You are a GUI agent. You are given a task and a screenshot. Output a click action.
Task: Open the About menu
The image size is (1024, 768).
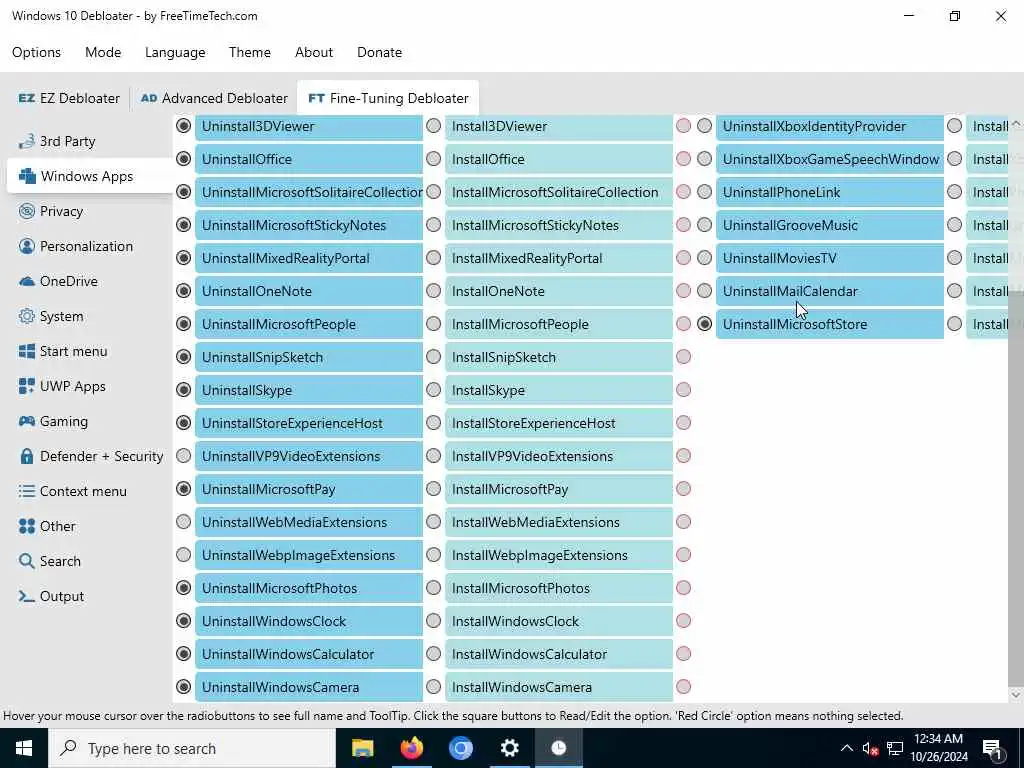pos(314,52)
